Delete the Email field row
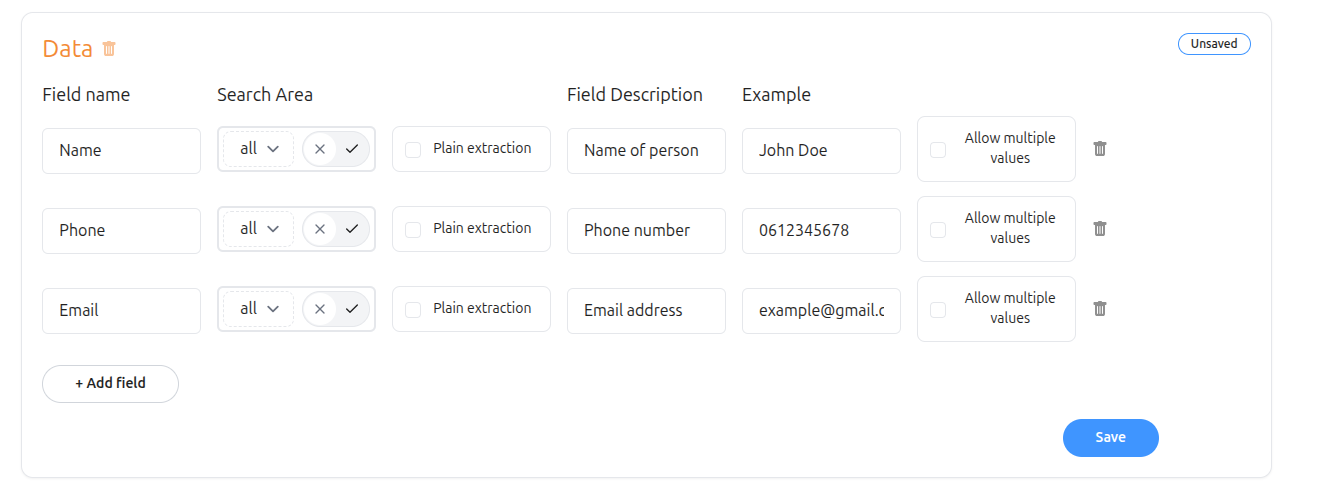The width and height of the screenshot is (1339, 485). click(x=1100, y=309)
